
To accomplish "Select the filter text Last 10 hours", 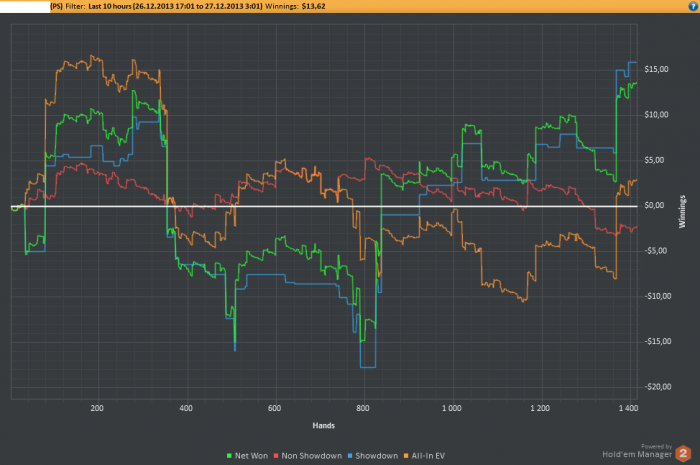I will (110, 6).
